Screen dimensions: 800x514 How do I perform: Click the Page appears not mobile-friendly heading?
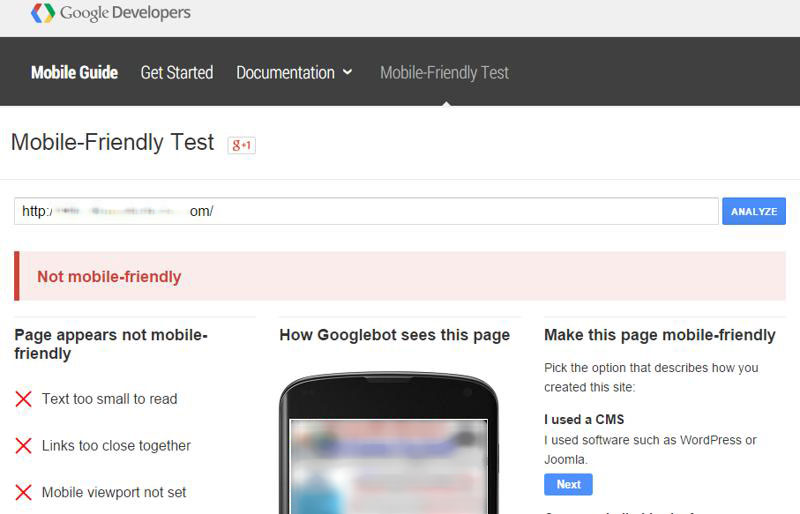[x=111, y=344]
